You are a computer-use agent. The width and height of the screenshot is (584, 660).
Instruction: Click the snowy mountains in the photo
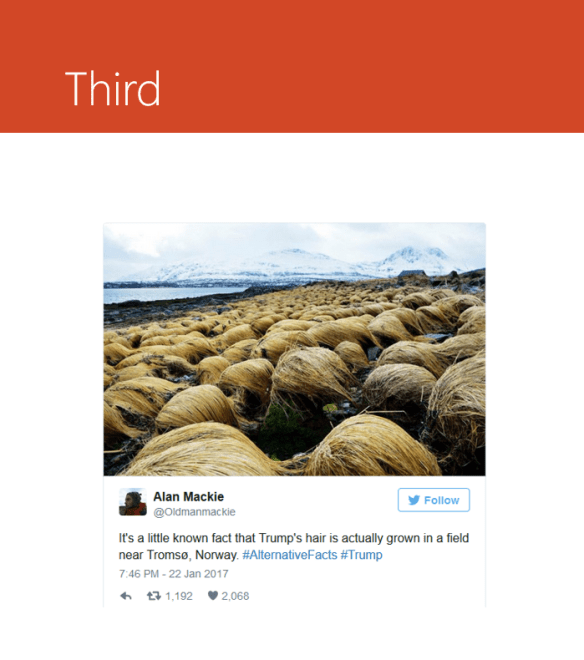(295, 263)
